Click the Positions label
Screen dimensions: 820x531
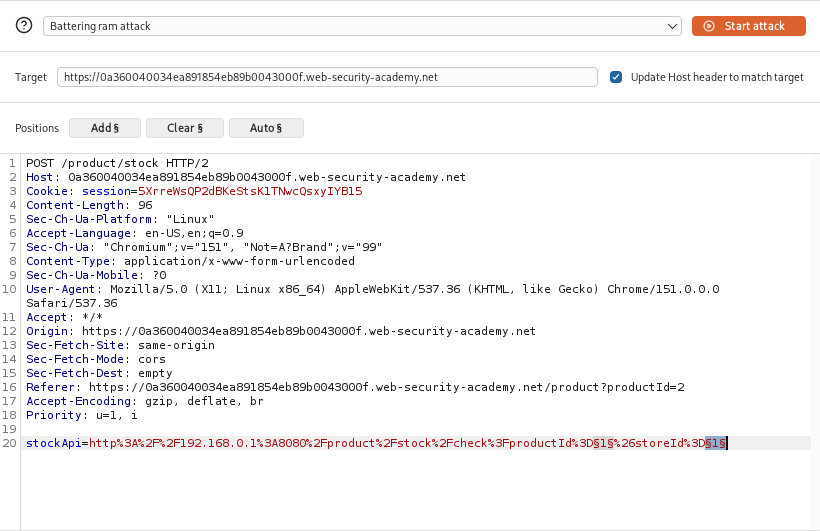click(x=37, y=128)
